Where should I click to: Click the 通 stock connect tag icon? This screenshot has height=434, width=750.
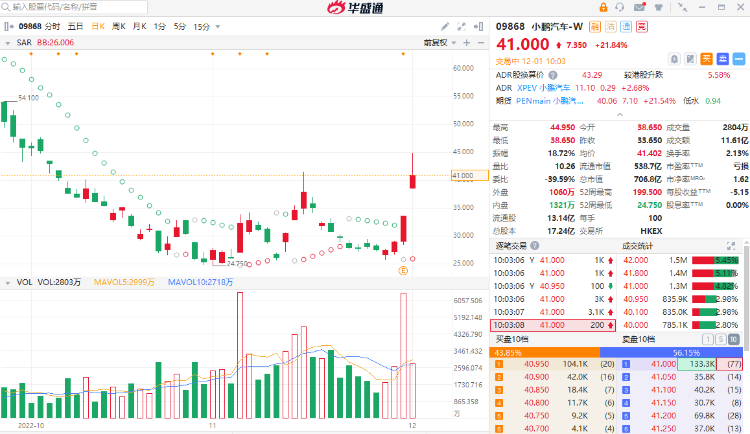[x=626, y=27]
